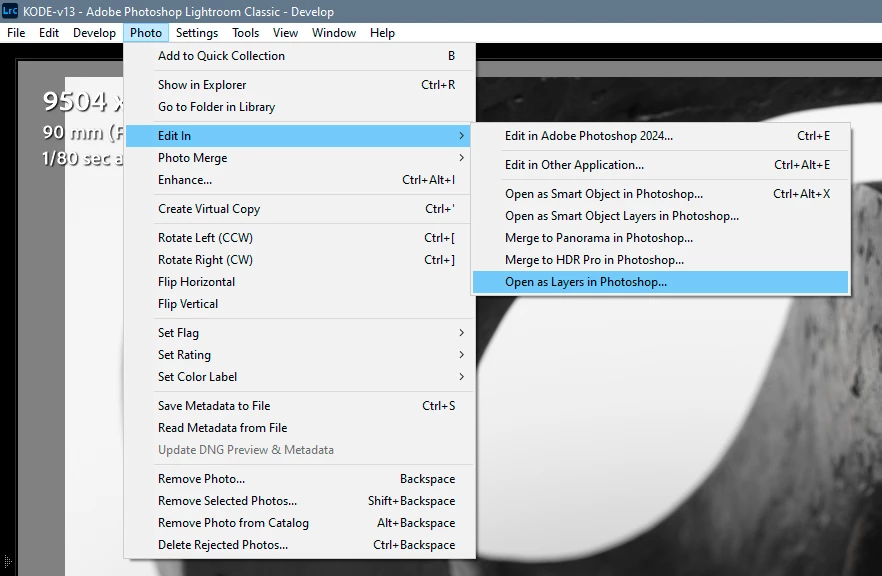
Task: Choose Flip Horizontal
Action: point(299,282)
